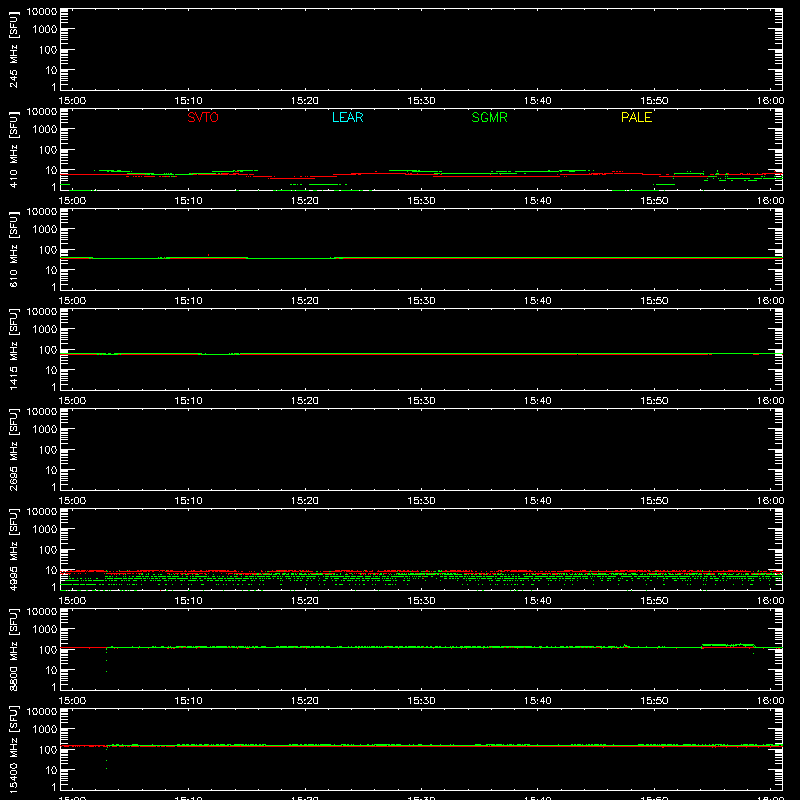Click the yellow PALE legend label
The width and height of the screenshot is (800, 800).
pos(636,117)
